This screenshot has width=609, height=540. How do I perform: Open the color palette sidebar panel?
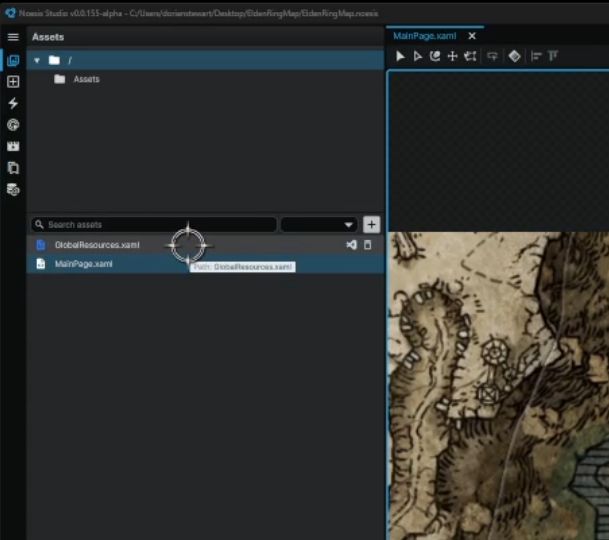pos(13,125)
